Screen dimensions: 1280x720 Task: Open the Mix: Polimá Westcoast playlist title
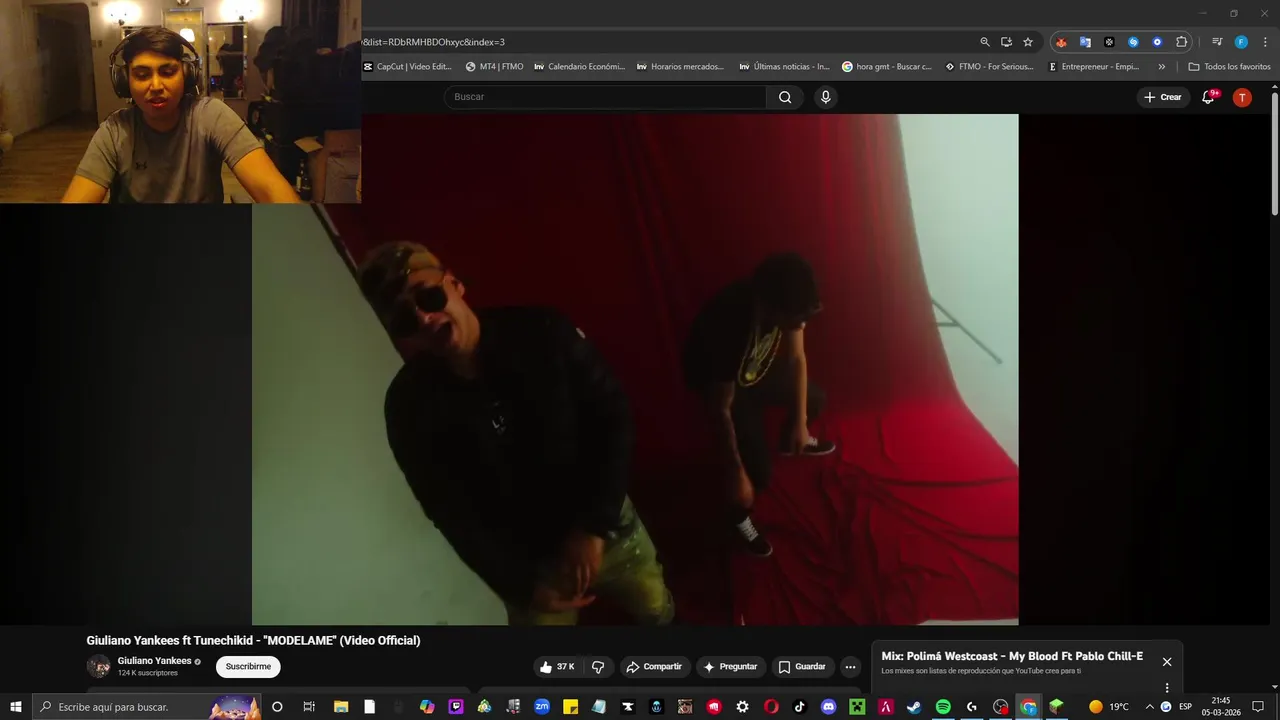pos(1012,656)
